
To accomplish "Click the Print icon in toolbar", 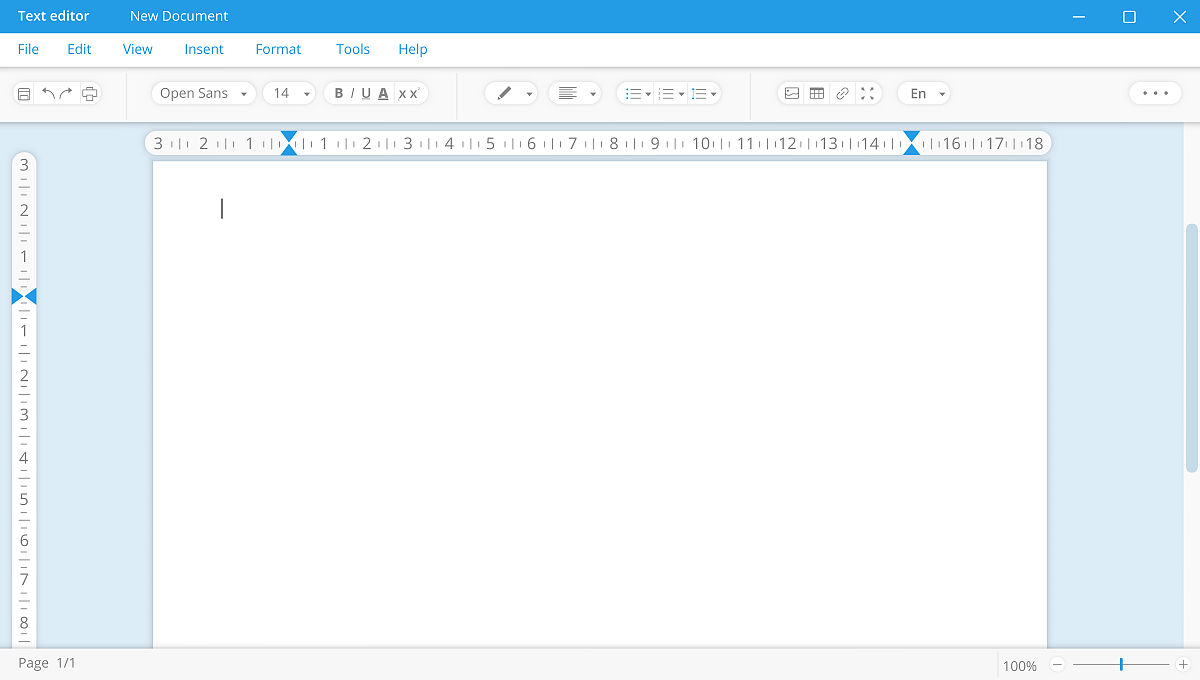I will 90,94.
